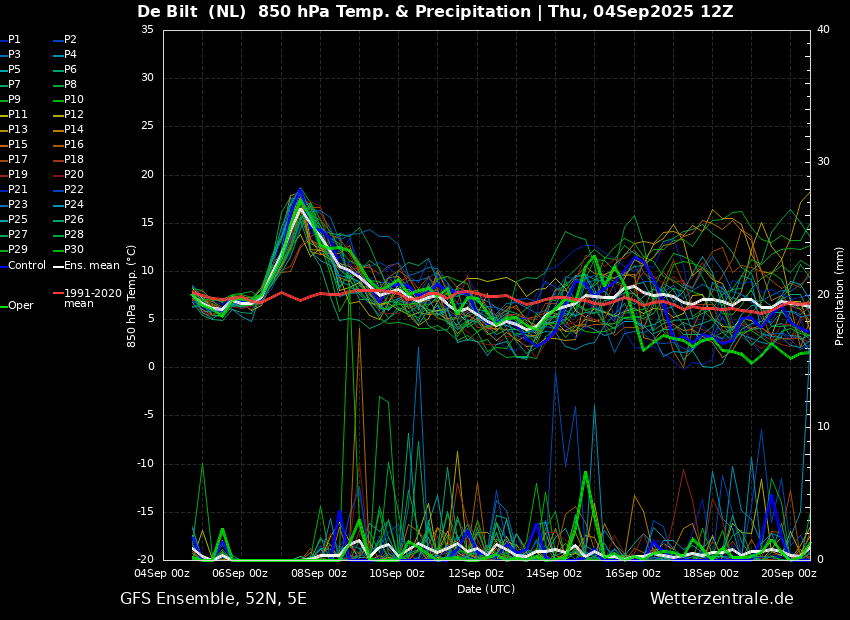Click the 1991-2020 mean legend entry

[x=88, y=298]
